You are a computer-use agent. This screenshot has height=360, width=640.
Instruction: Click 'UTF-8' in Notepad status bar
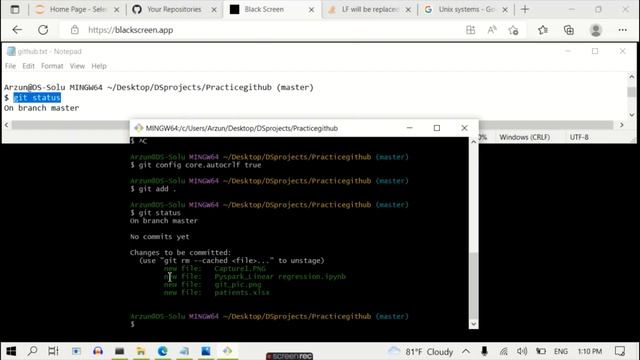(579, 137)
